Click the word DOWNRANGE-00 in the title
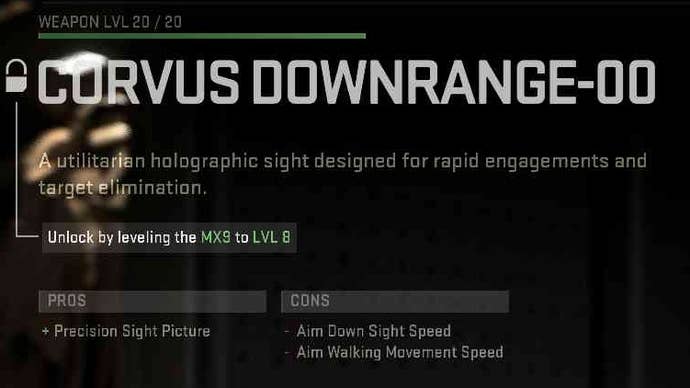690x388 pixels. (x=454, y=82)
